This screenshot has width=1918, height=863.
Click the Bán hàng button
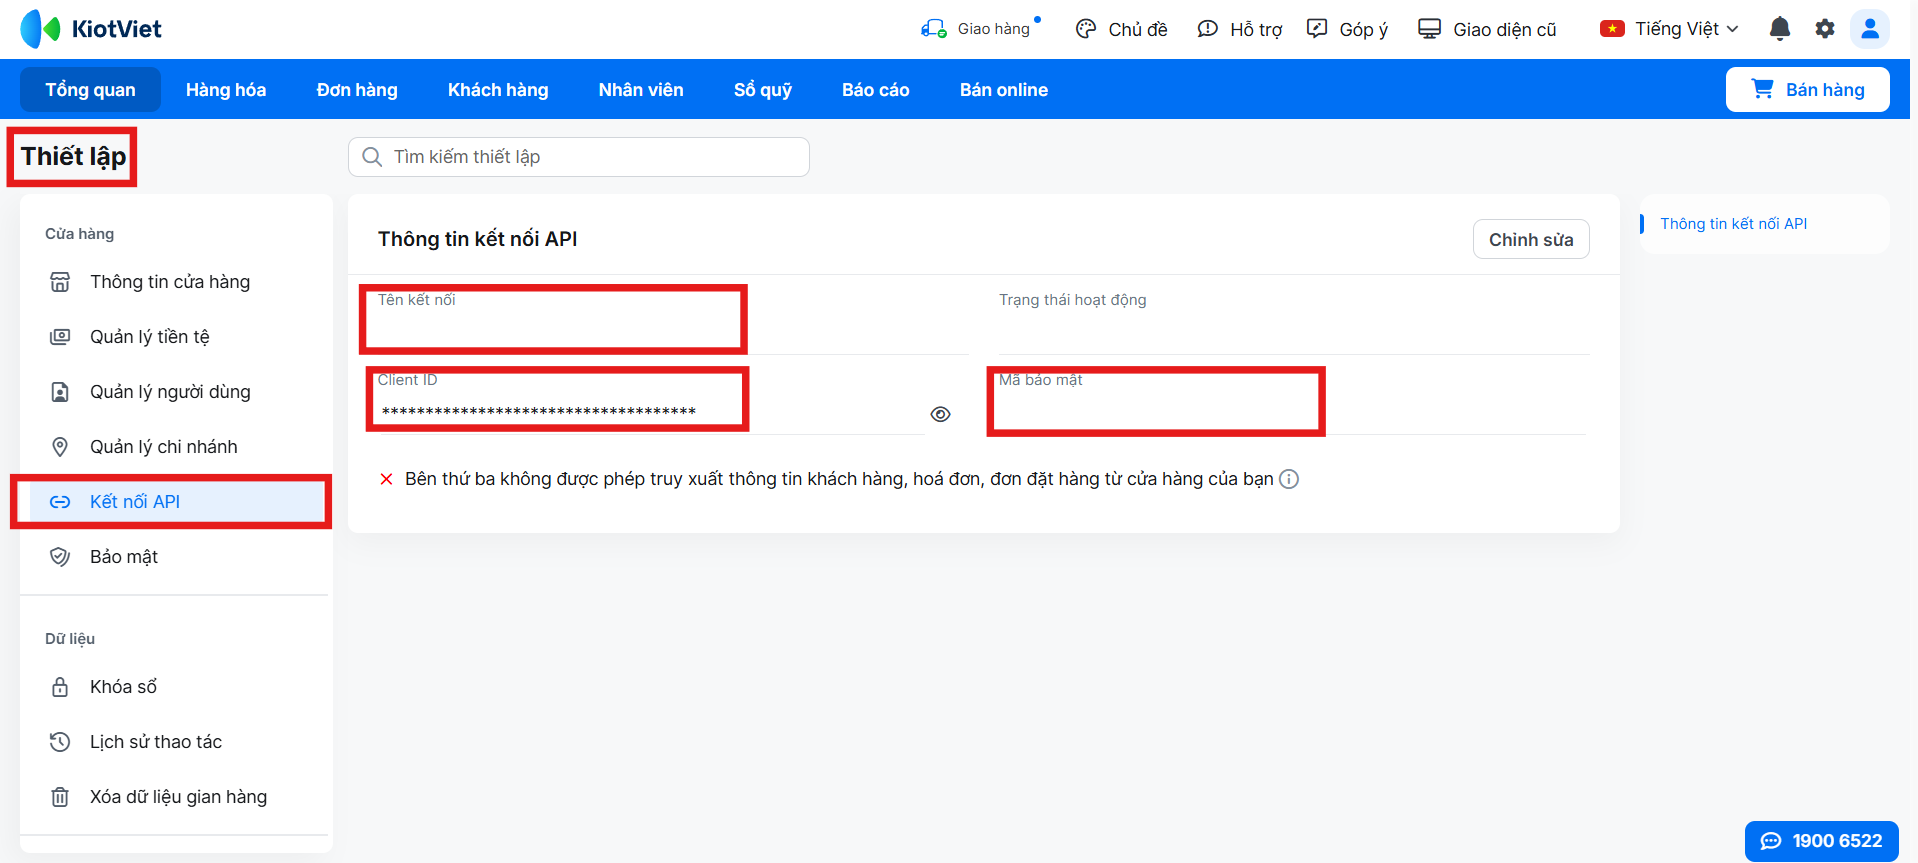pyautogui.click(x=1808, y=89)
